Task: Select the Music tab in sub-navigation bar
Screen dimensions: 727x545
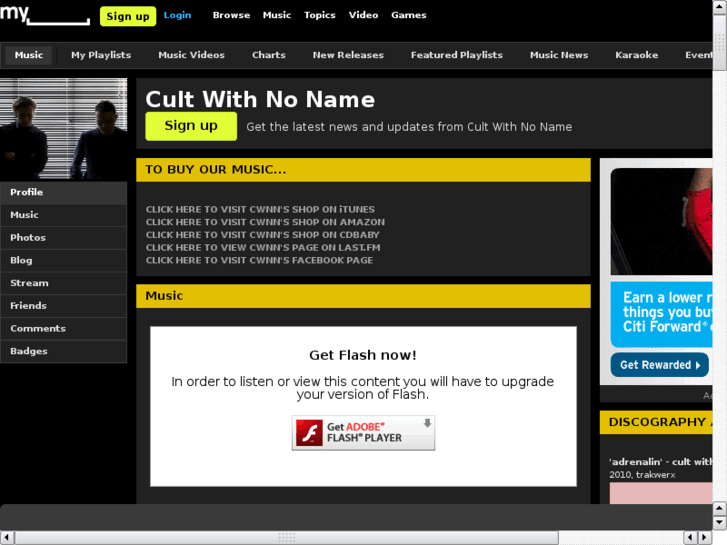Action: 29,55
